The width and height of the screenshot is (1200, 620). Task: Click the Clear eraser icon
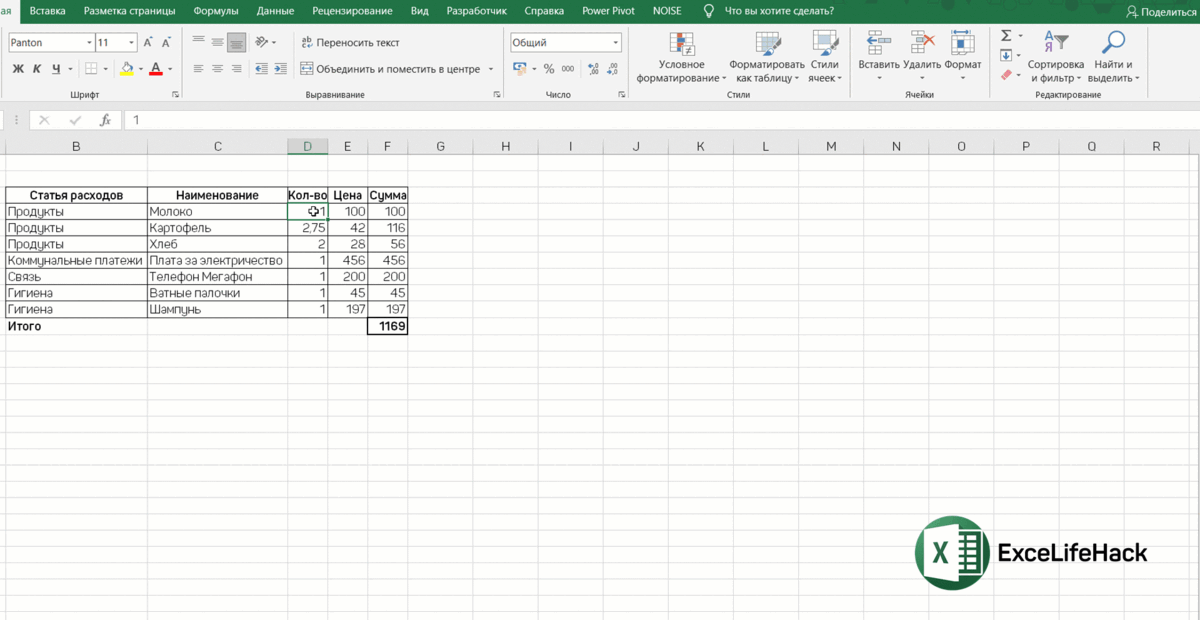pos(1006,74)
